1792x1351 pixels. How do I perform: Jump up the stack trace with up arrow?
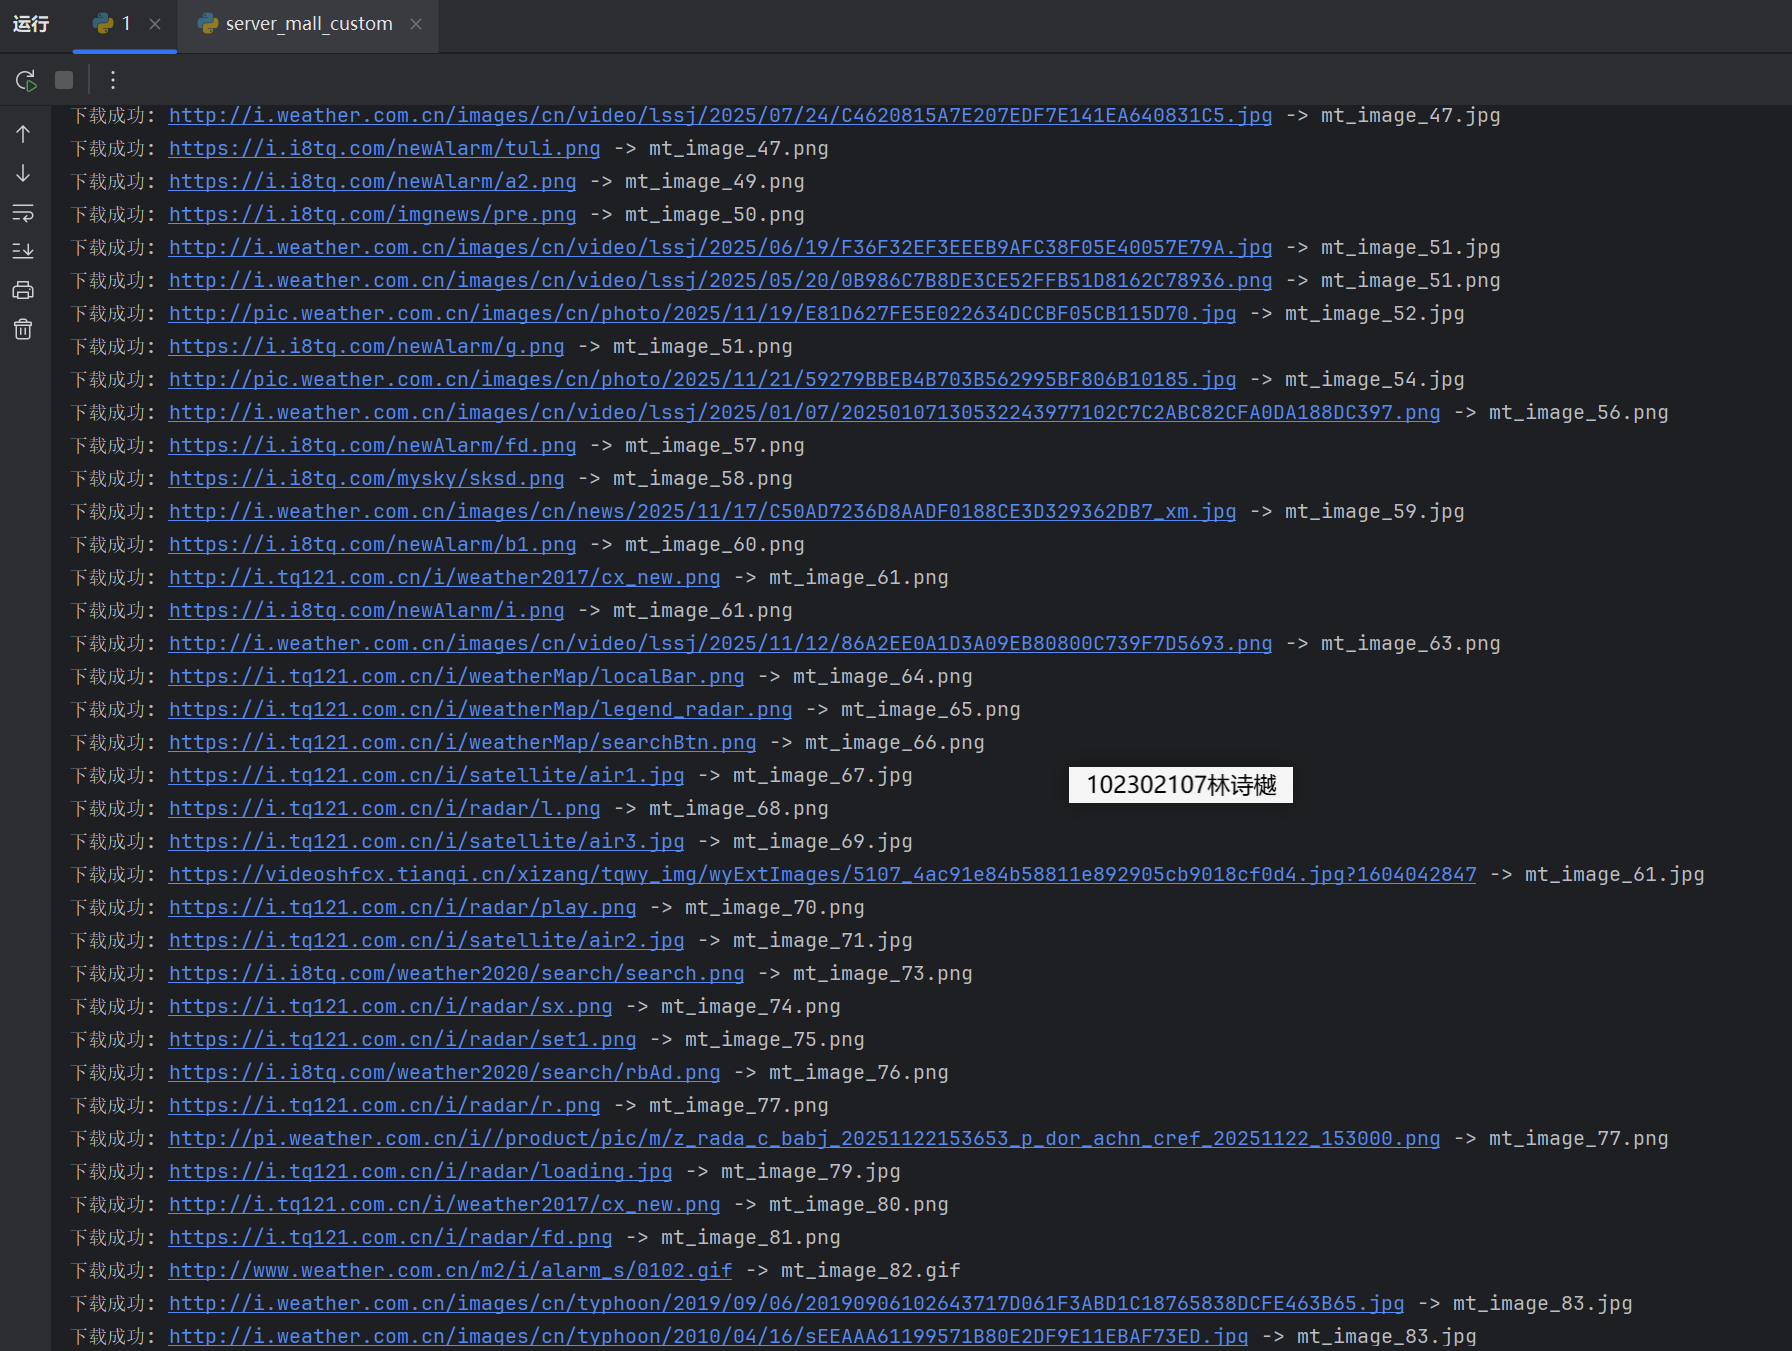(x=23, y=133)
